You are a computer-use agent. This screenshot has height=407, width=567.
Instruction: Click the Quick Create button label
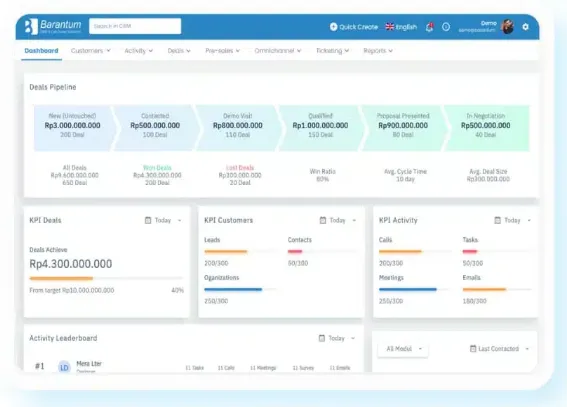coord(358,27)
